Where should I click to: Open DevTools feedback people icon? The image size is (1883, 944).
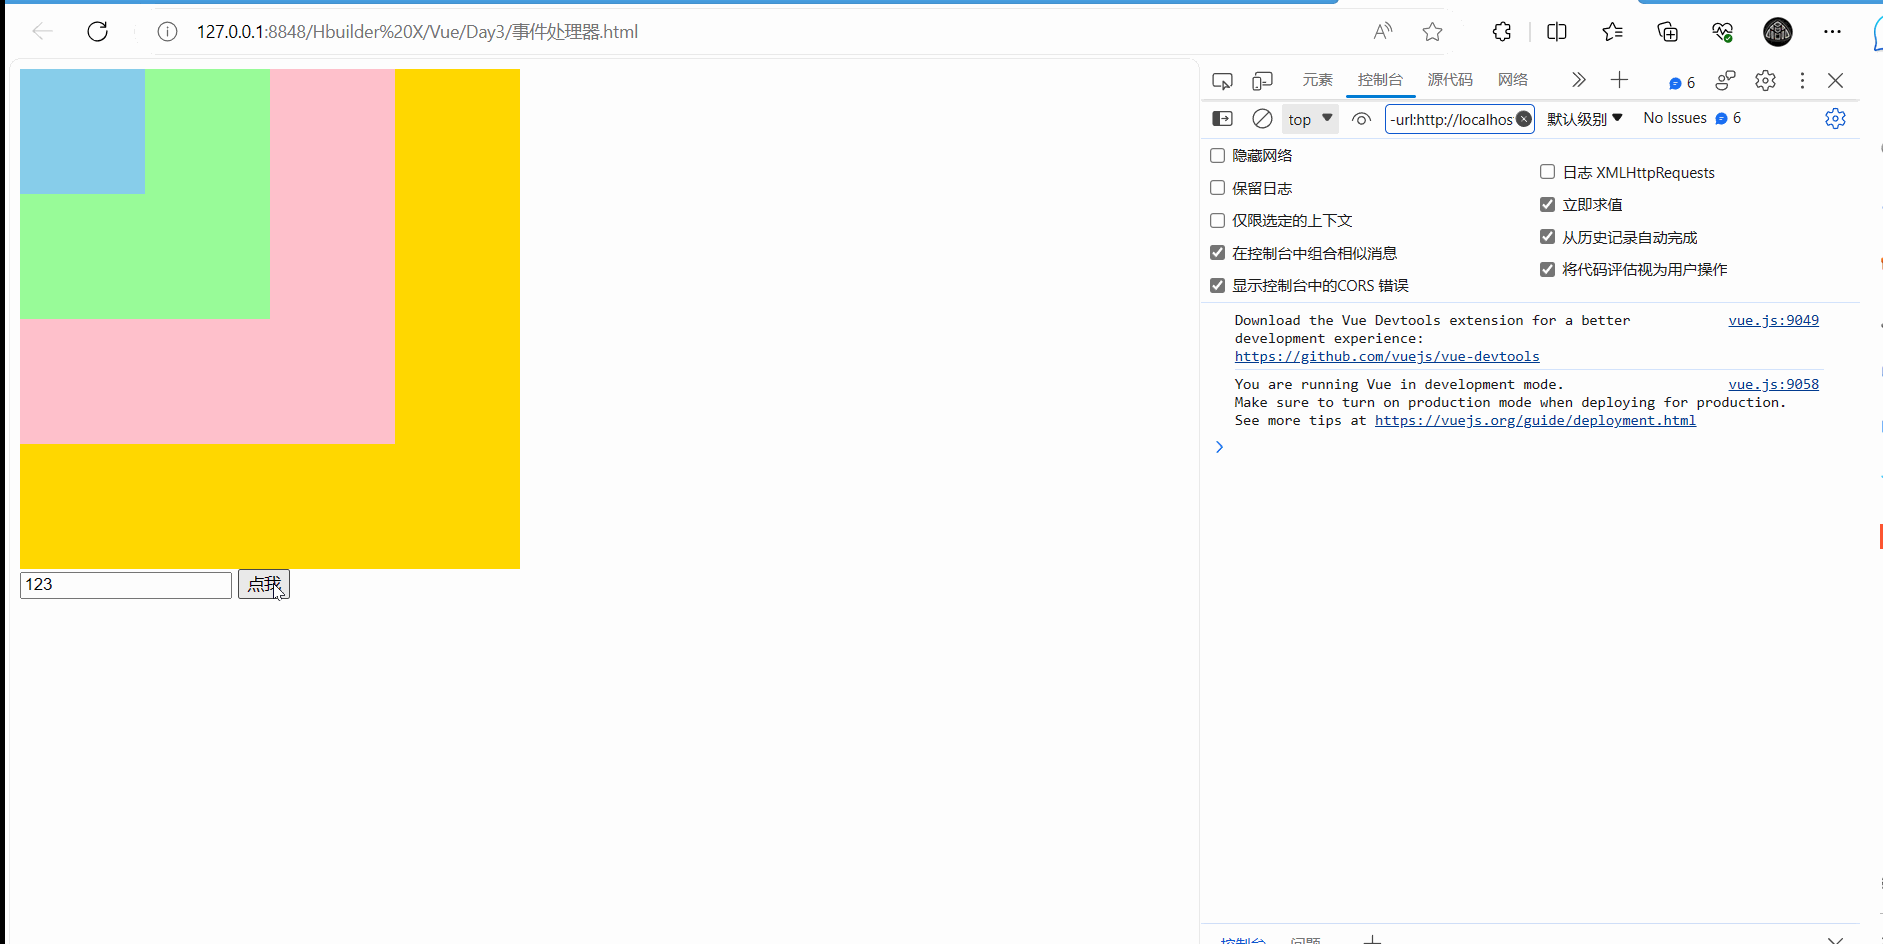[1725, 80]
